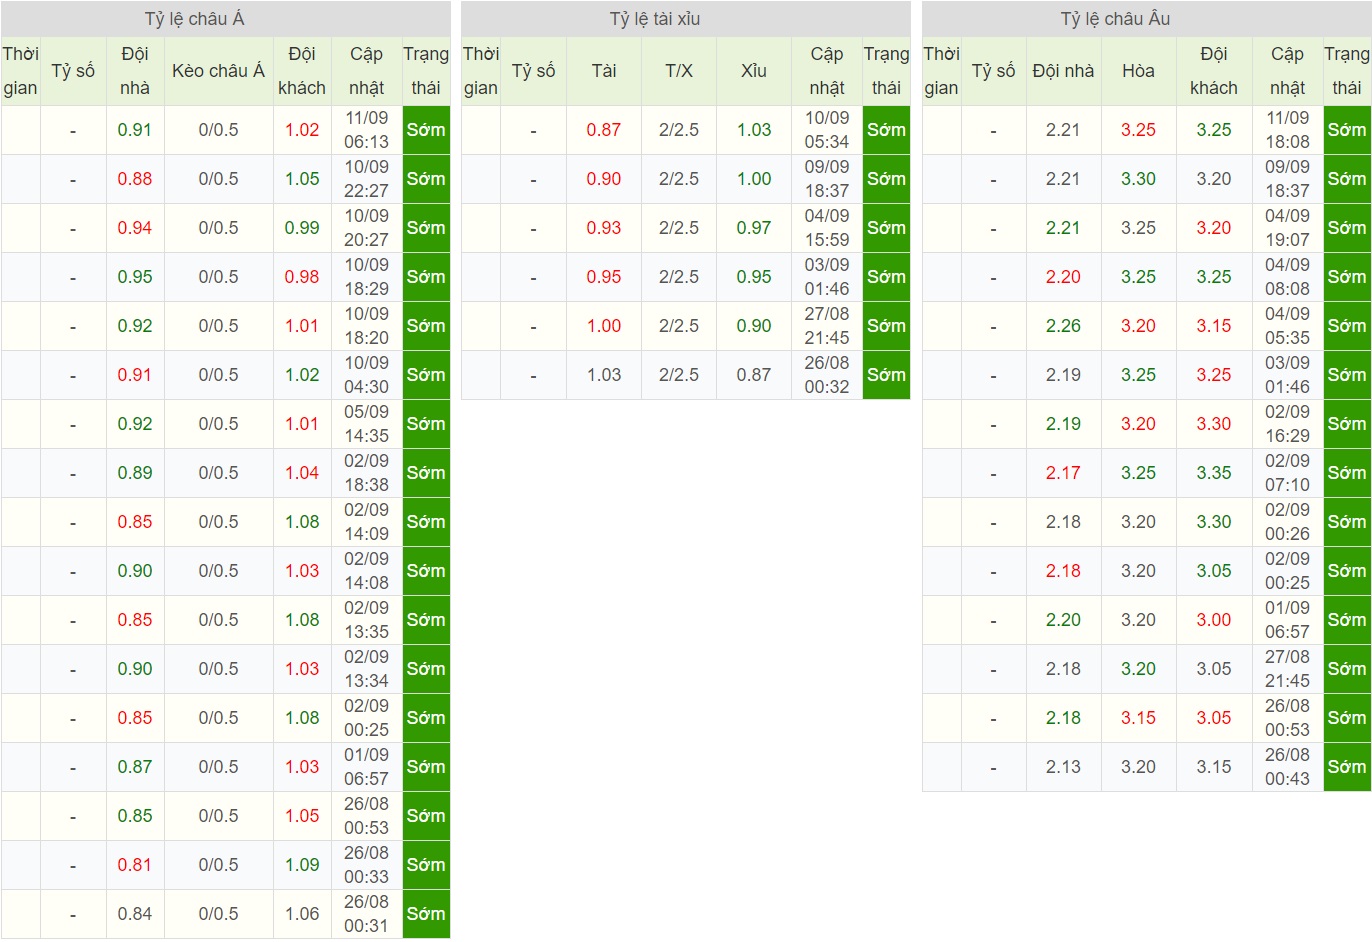Click update time '05/09 14:35'
Screen dimensions: 1372x942
click(x=367, y=424)
